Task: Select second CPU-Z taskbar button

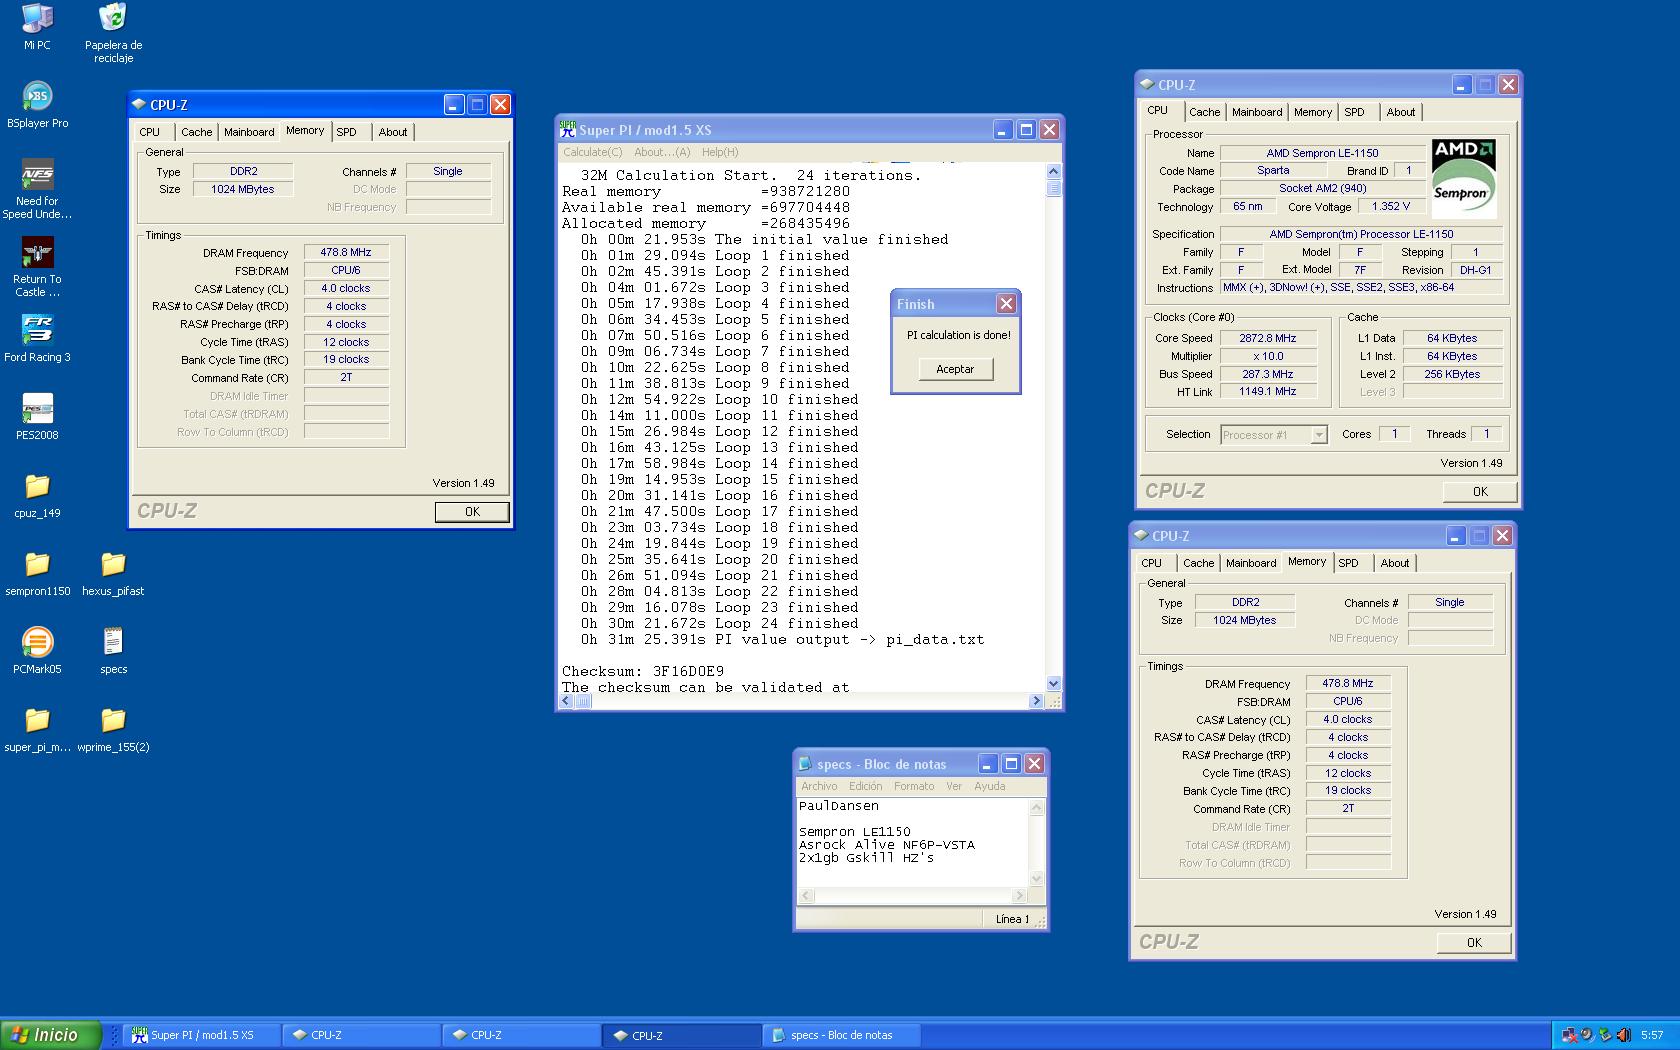Action: click(521, 1035)
